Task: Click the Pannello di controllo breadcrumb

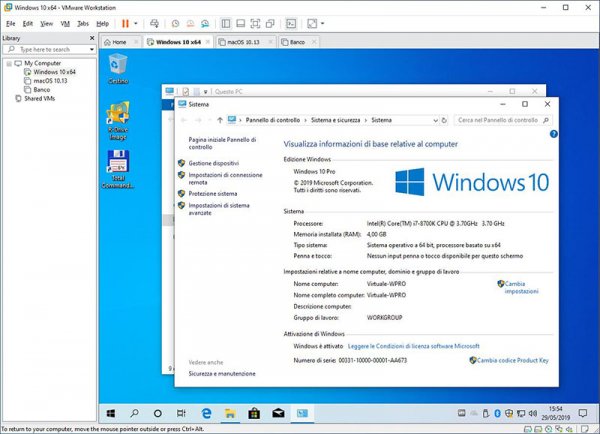Action: click(273, 120)
